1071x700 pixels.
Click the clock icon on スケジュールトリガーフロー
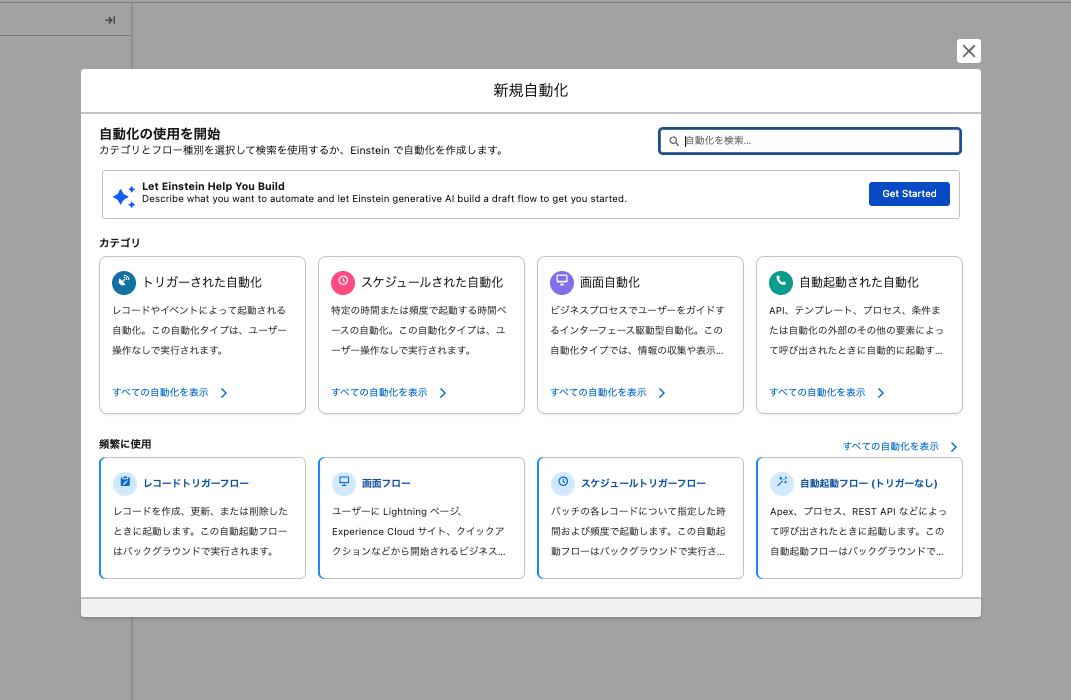561,483
